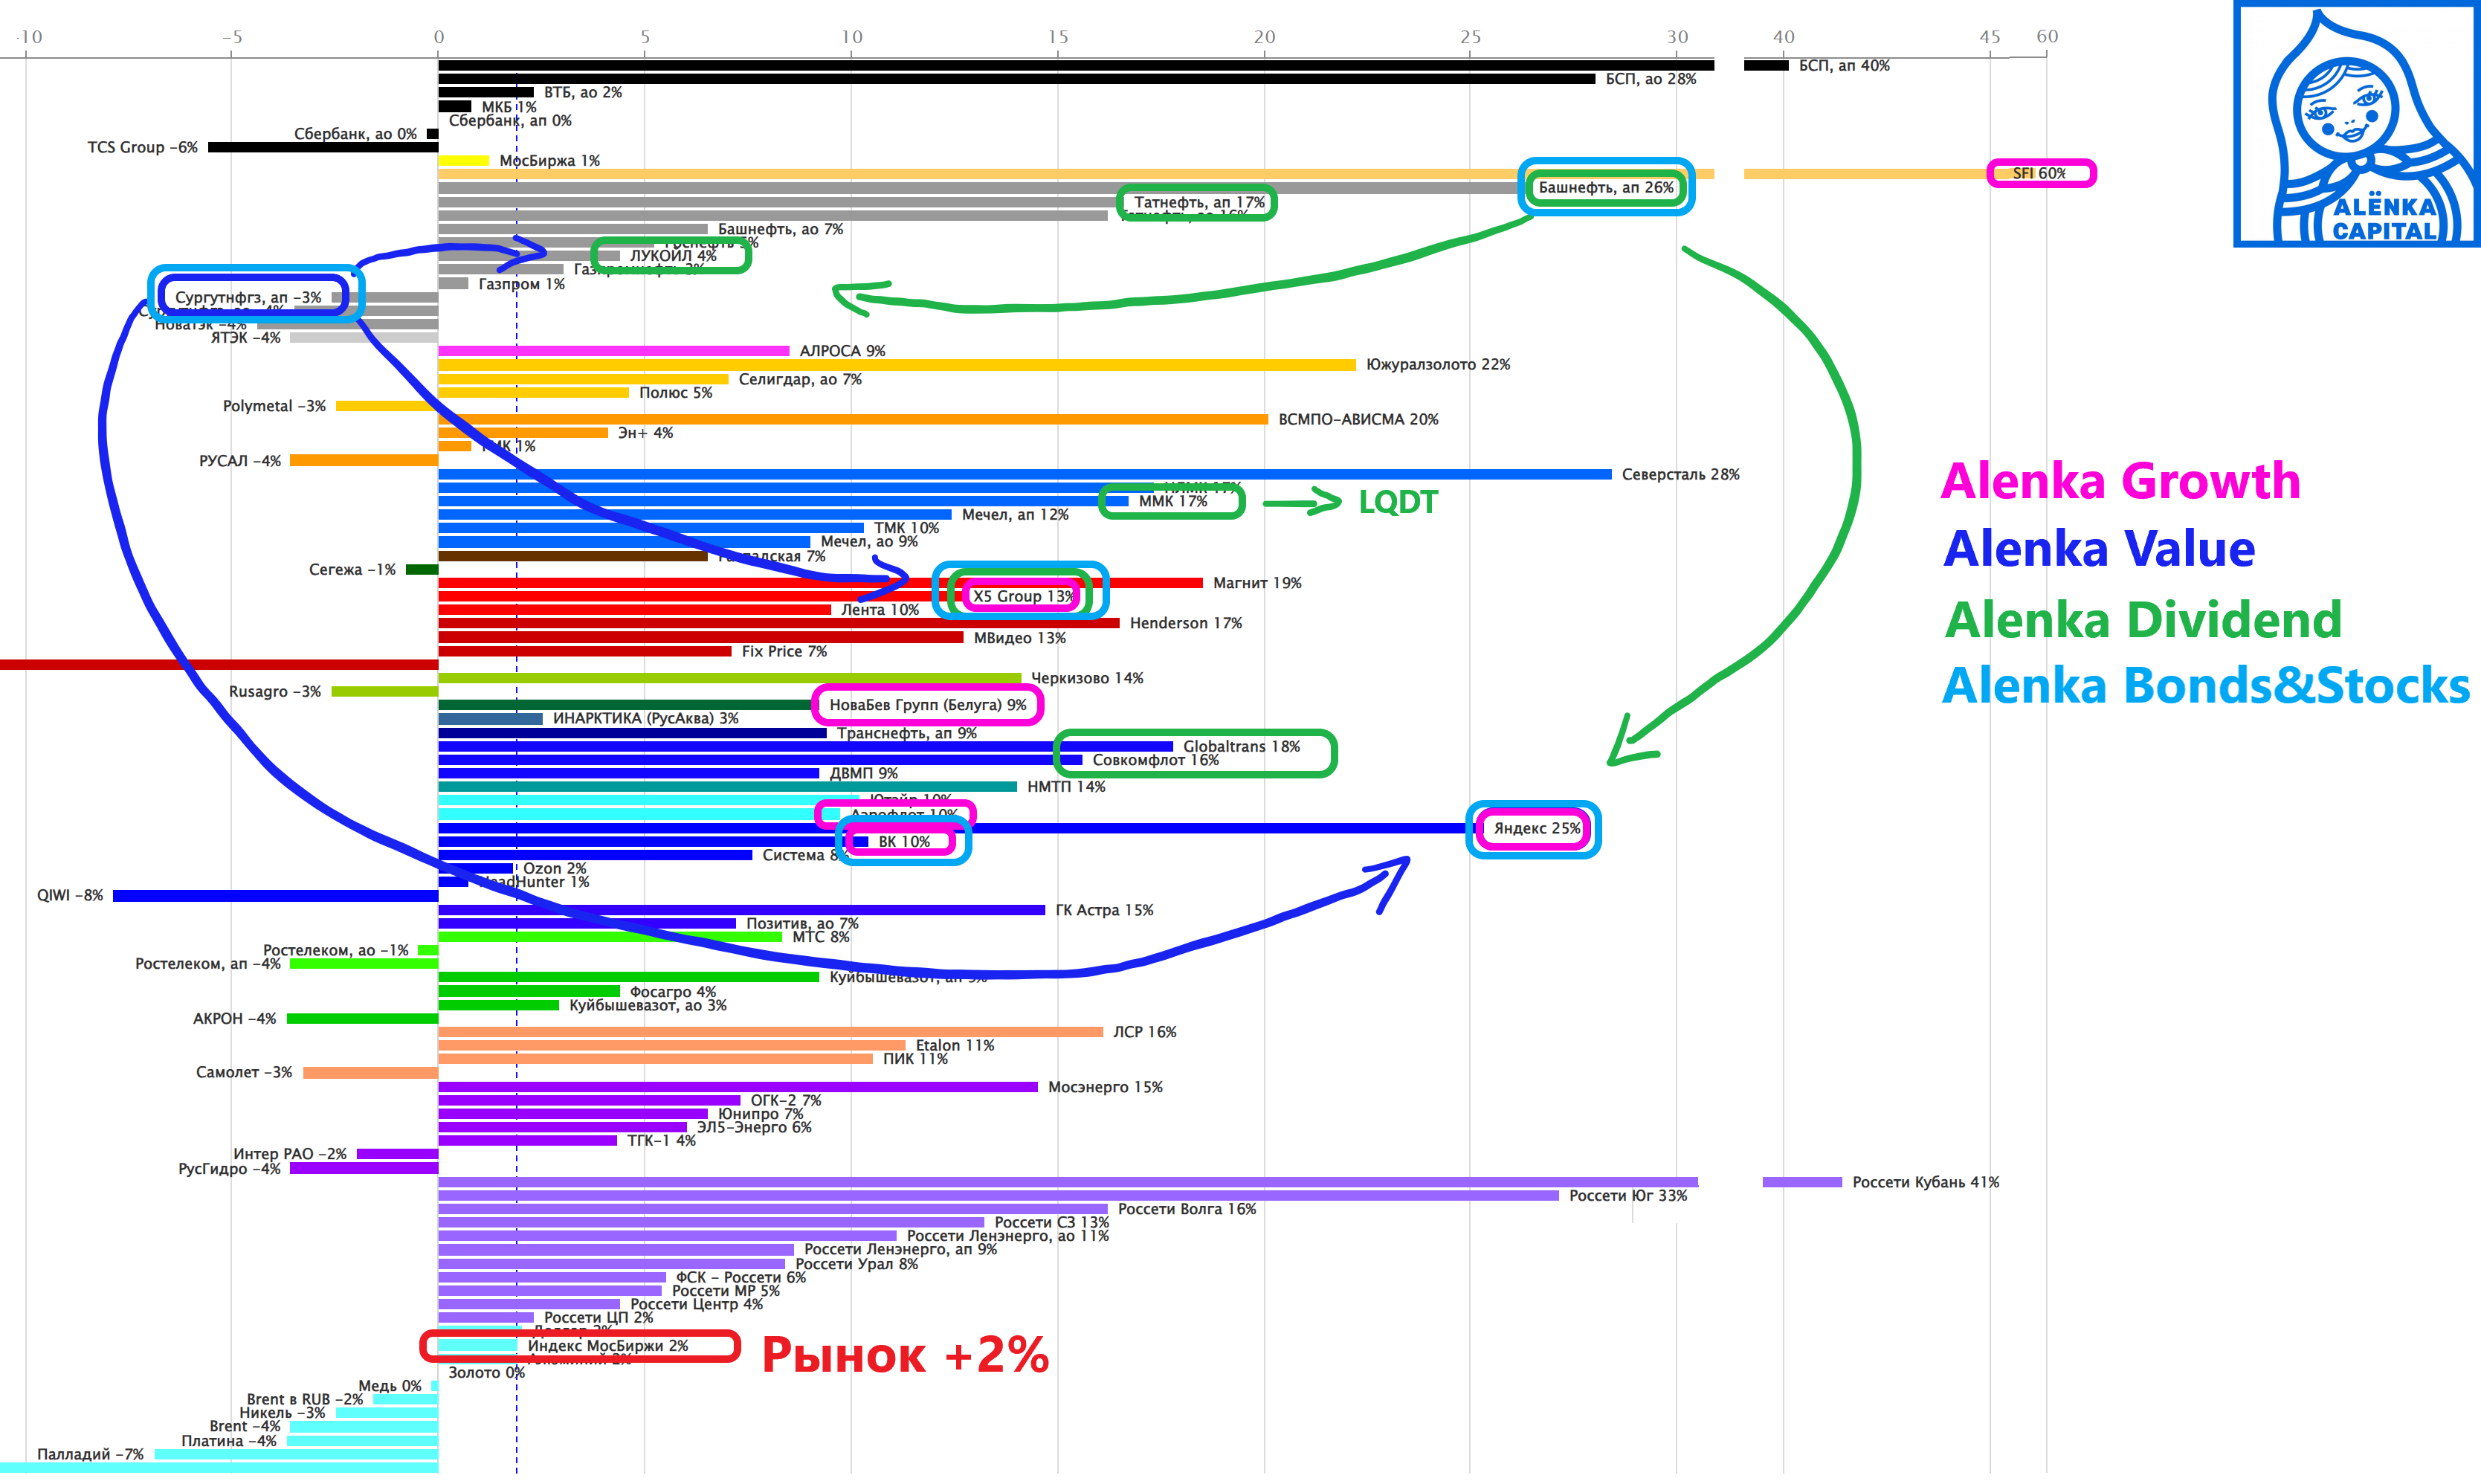Screen dimensions: 2481x1484
Task: Click the 'Rusagro -3%' label
Action: tap(275, 692)
